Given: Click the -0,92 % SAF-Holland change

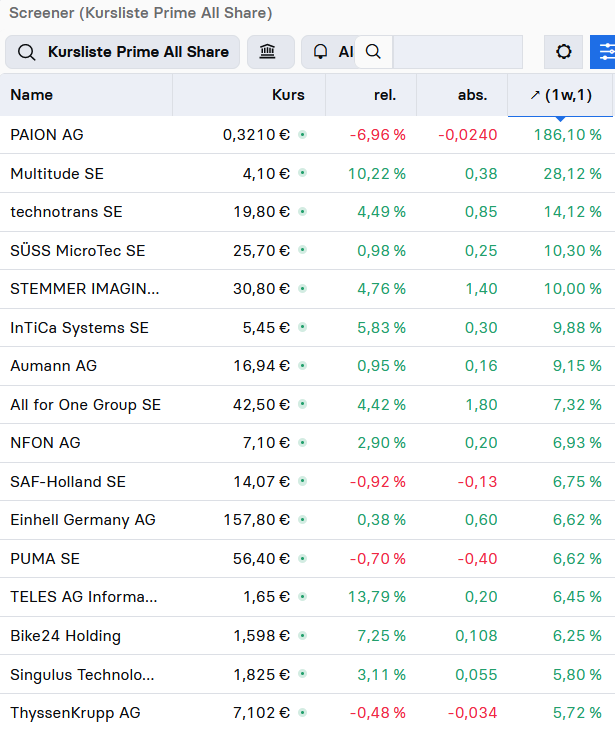Looking at the screenshot, I should point(377,482).
